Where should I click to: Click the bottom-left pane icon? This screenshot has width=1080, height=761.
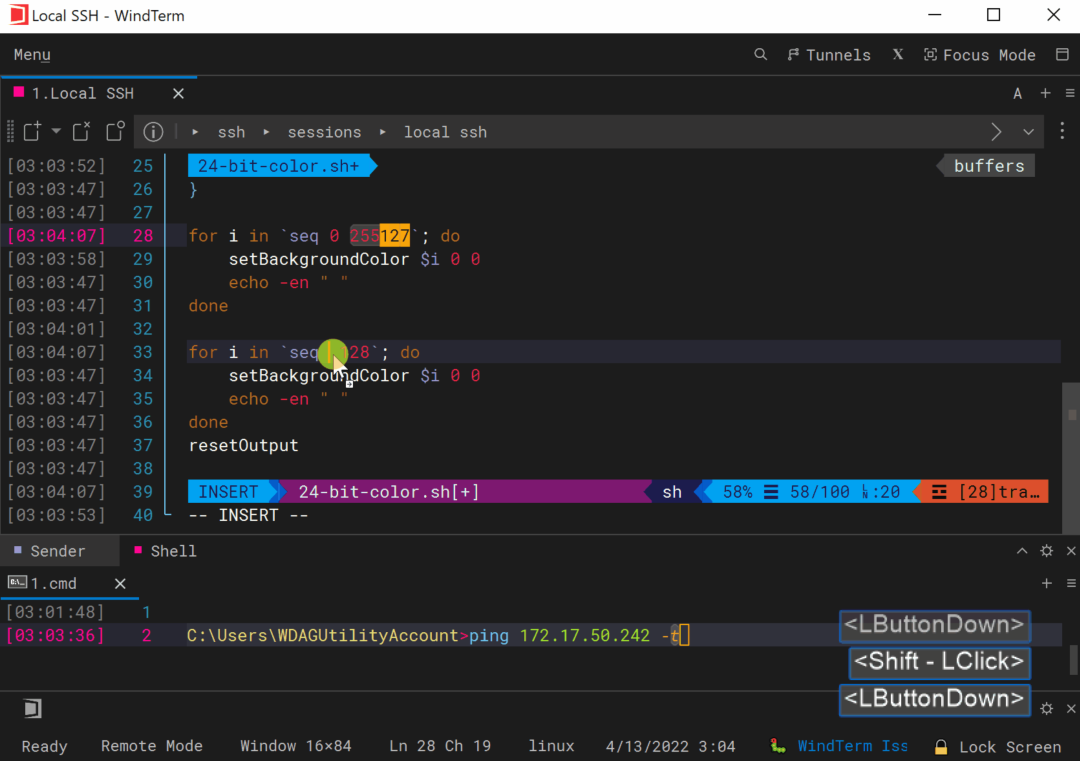[x=32, y=708]
